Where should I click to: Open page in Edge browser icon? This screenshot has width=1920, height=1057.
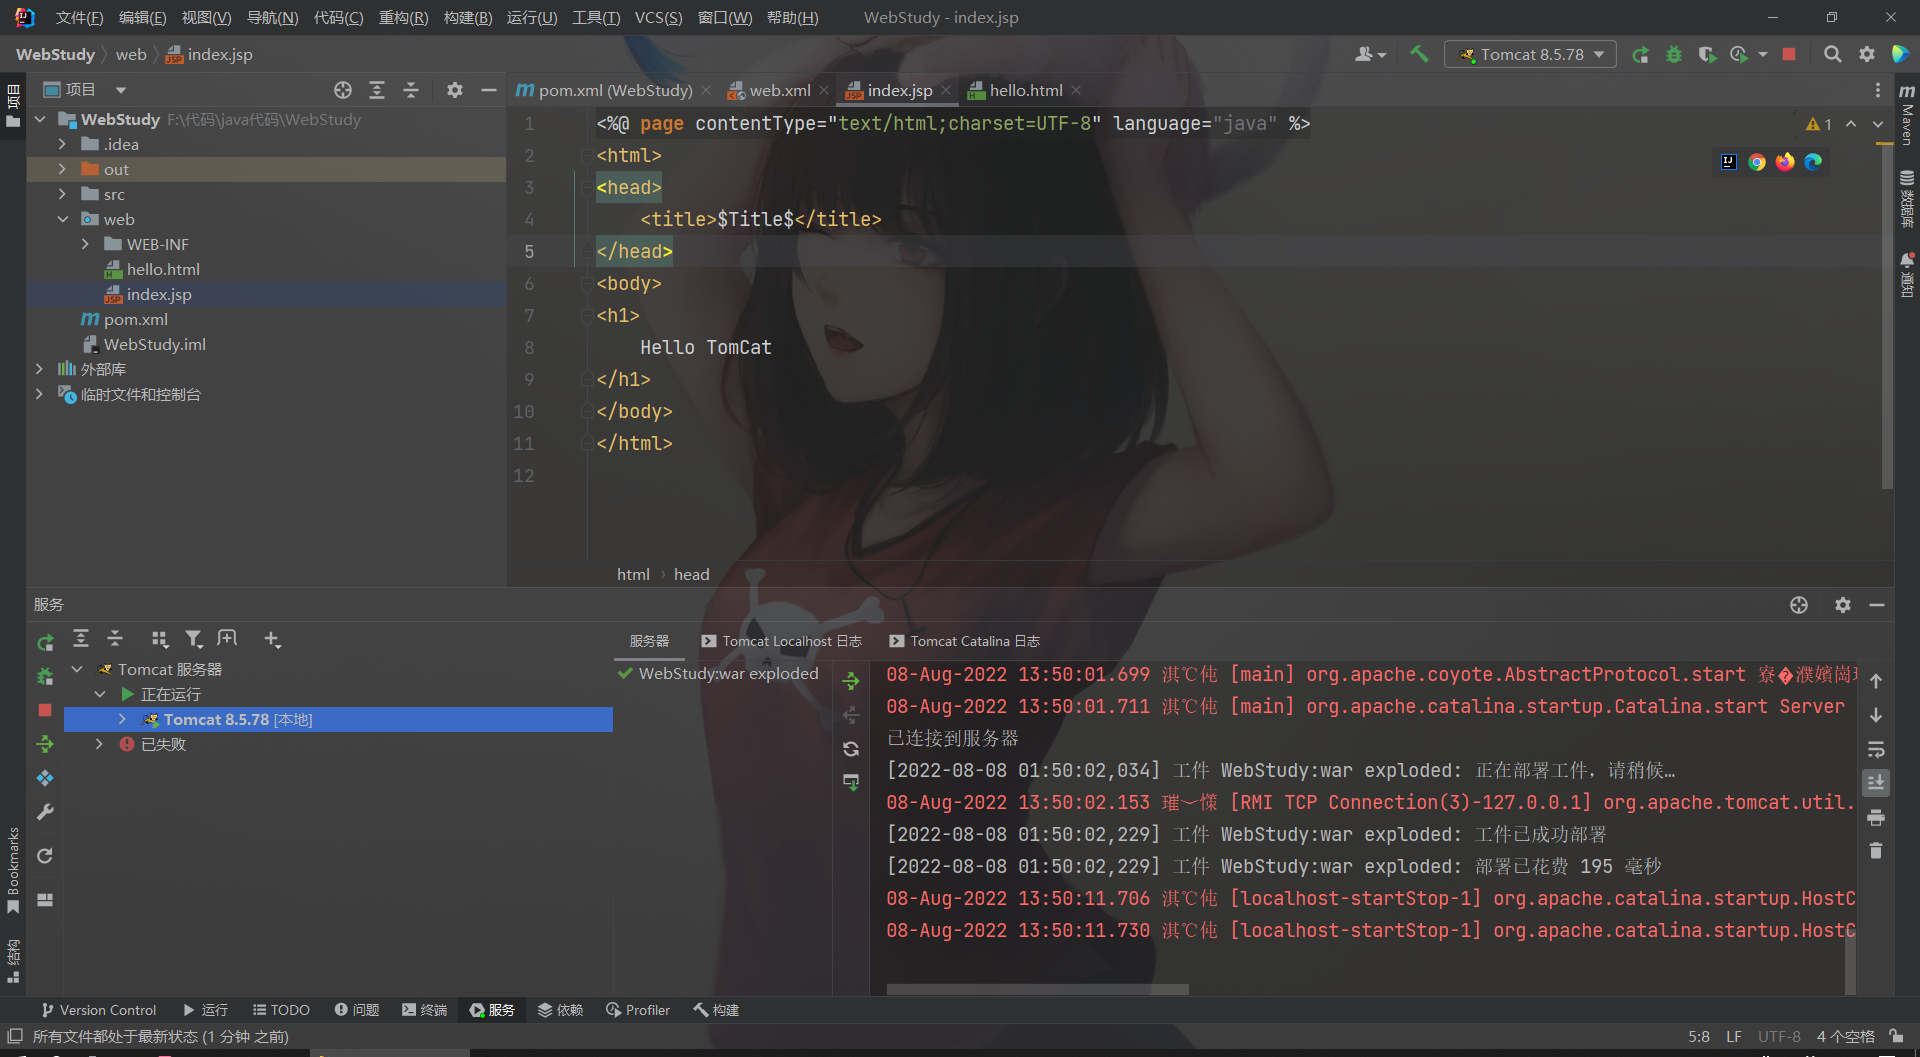click(x=1813, y=162)
